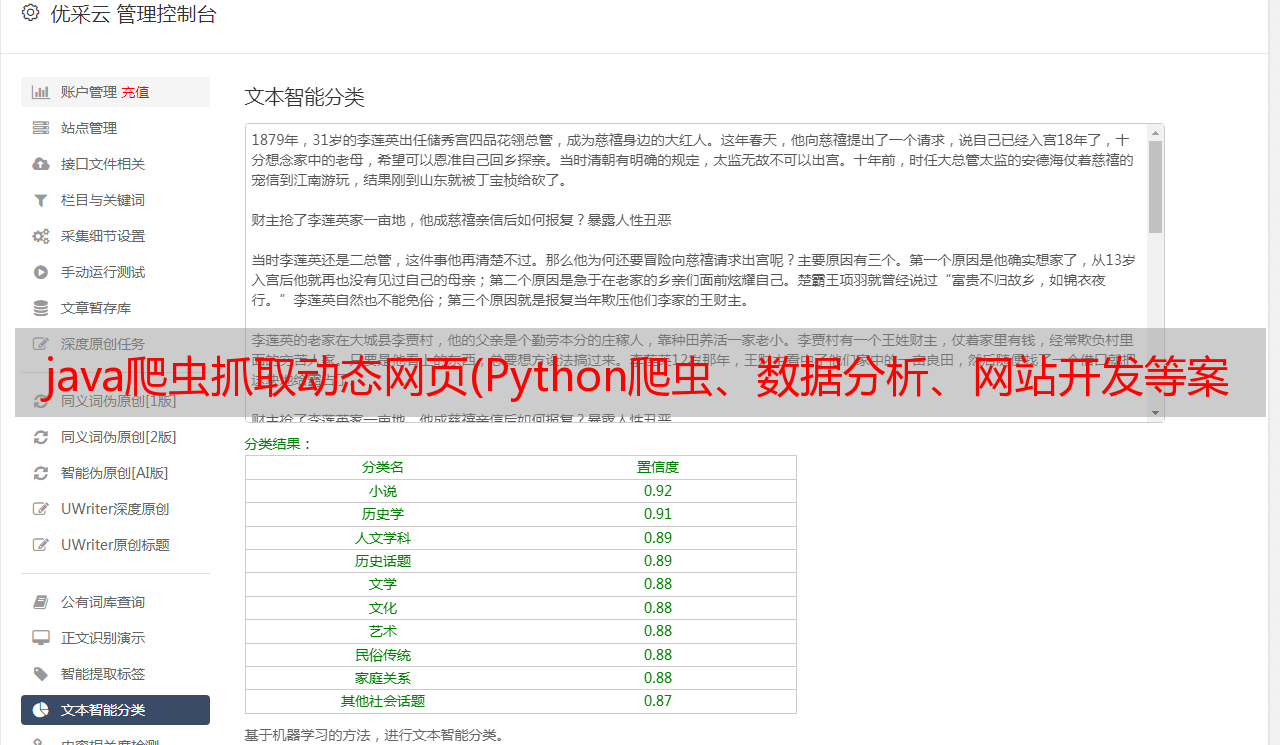Viewport: 1280px width, 745px height.
Task: Open UWriter原创标题 menu entry
Action: (x=114, y=545)
